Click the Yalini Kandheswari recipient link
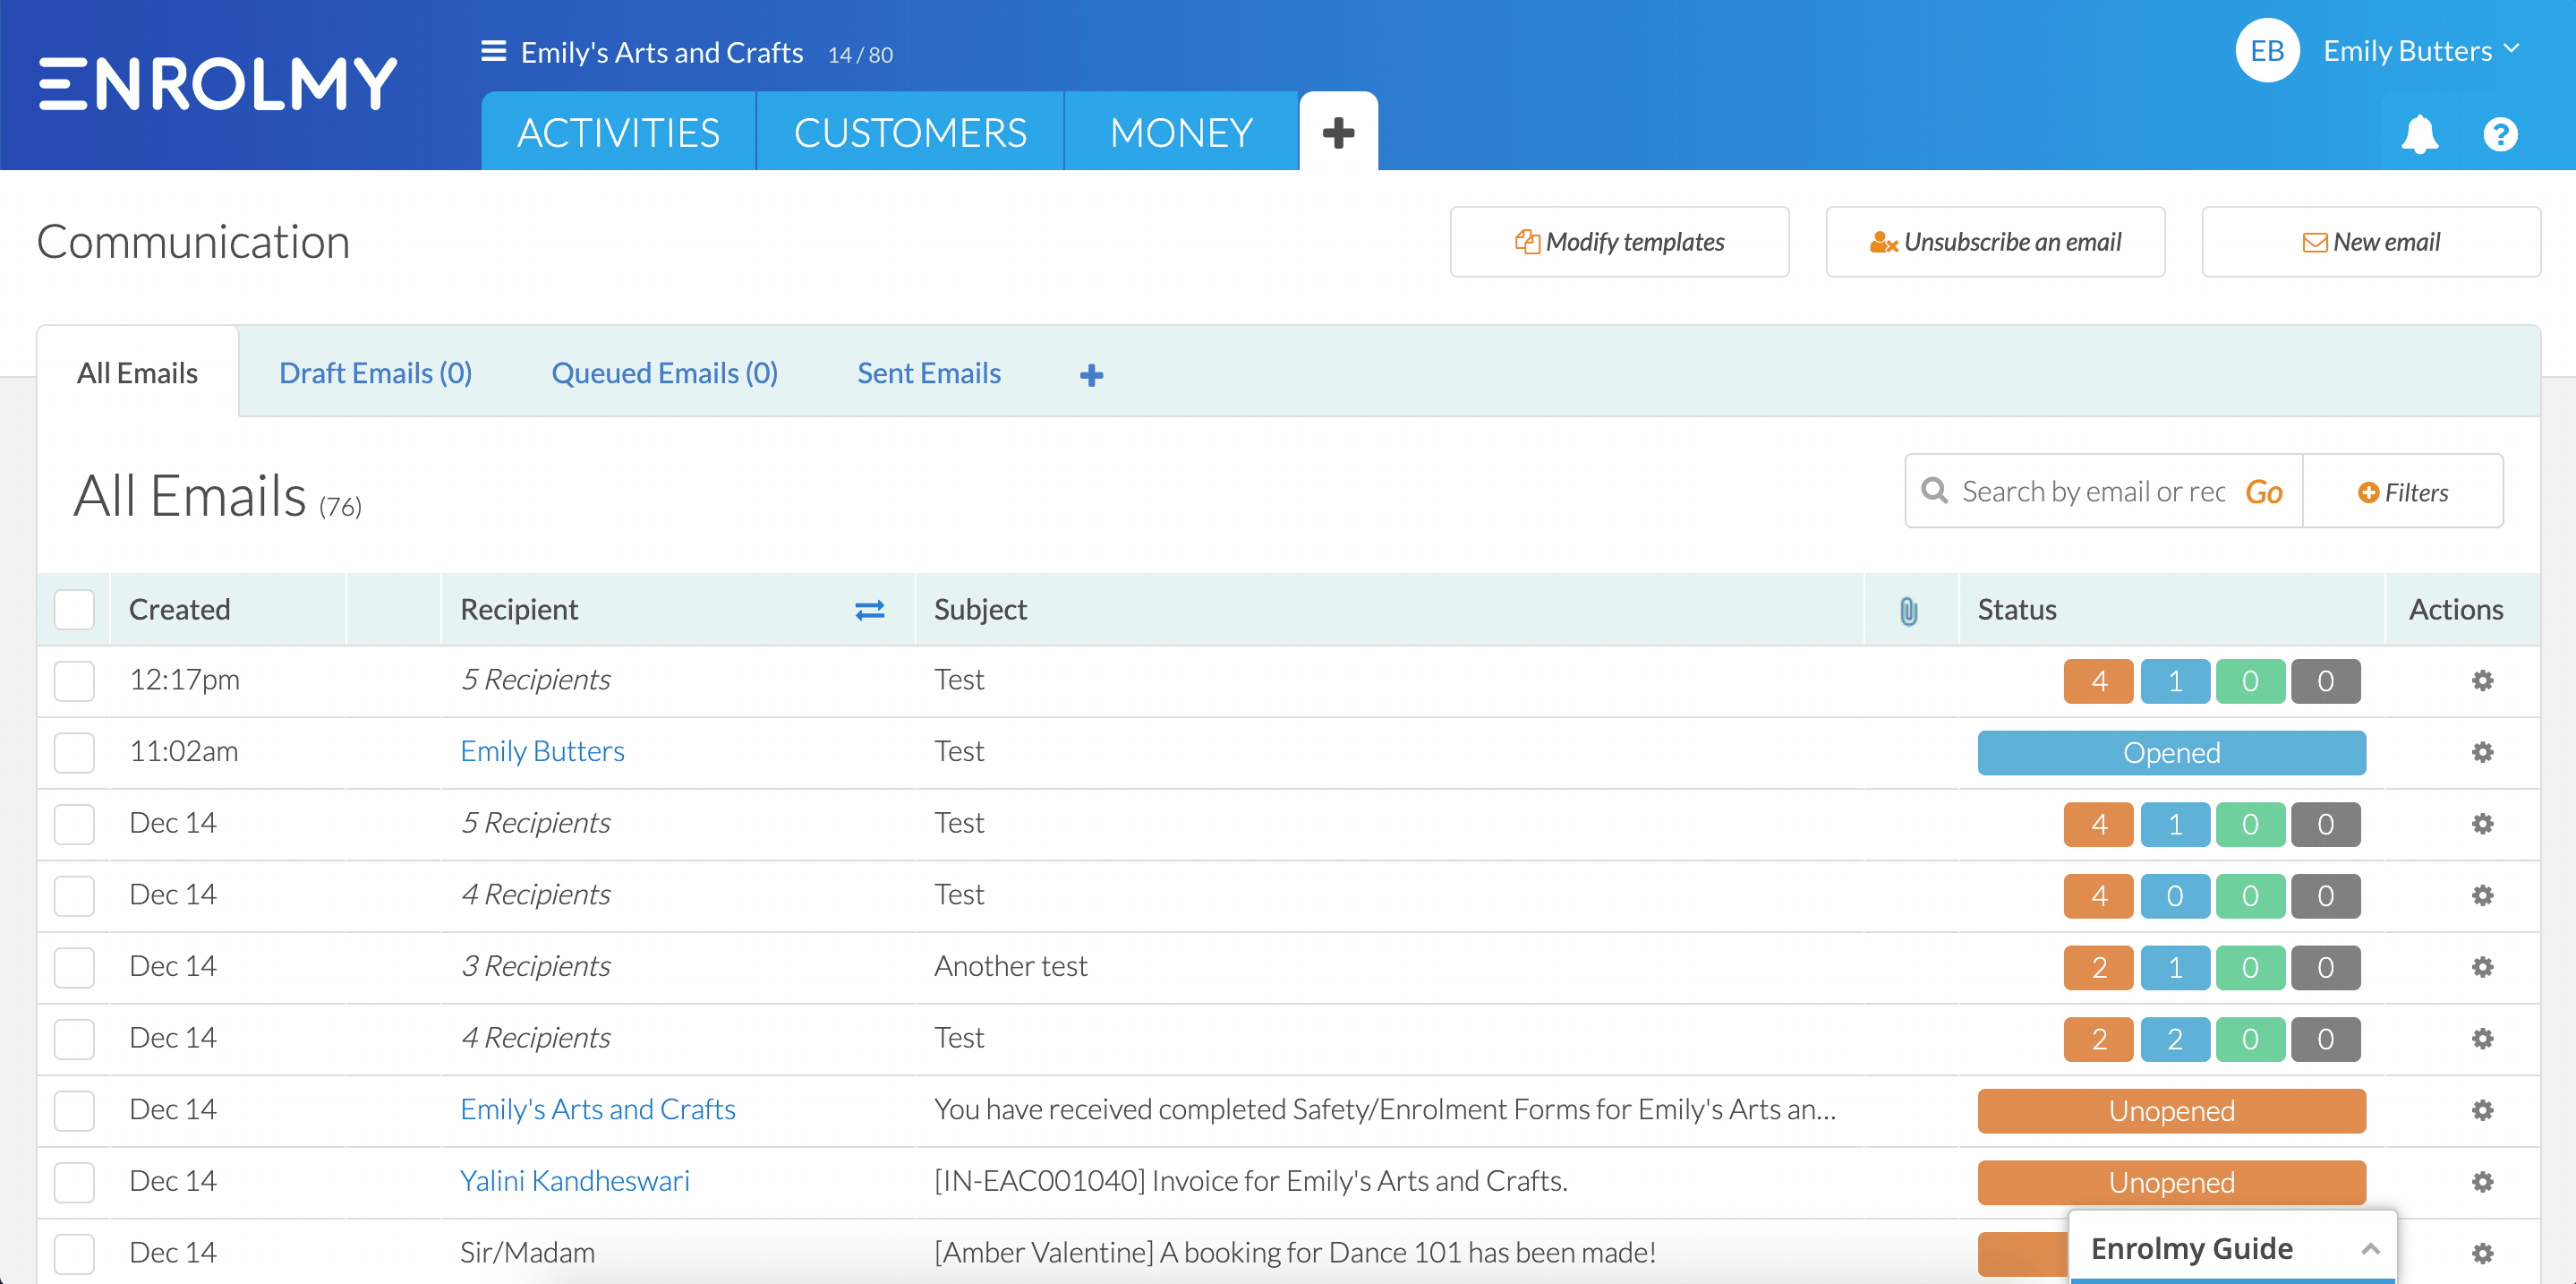Viewport: 2576px width, 1284px height. point(575,1178)
